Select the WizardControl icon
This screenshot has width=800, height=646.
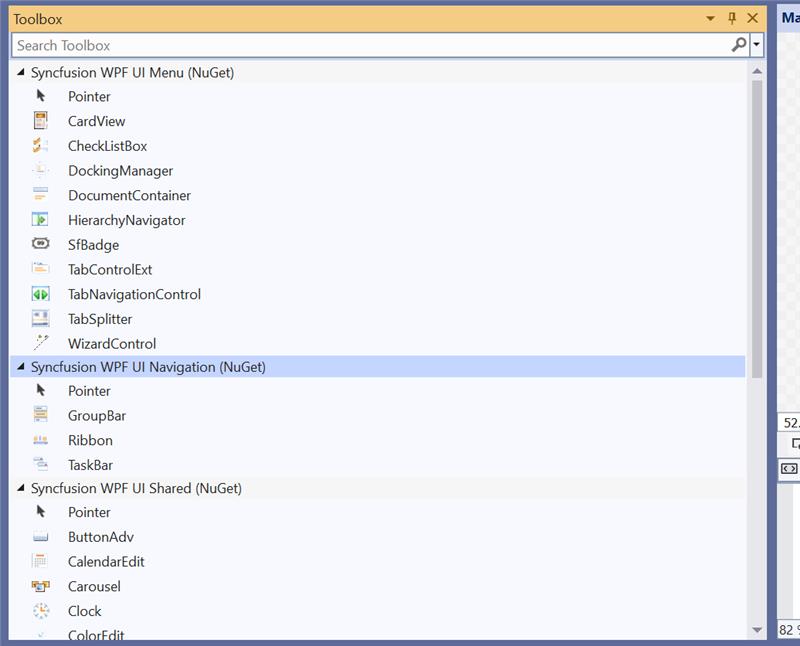coord(41,343)
